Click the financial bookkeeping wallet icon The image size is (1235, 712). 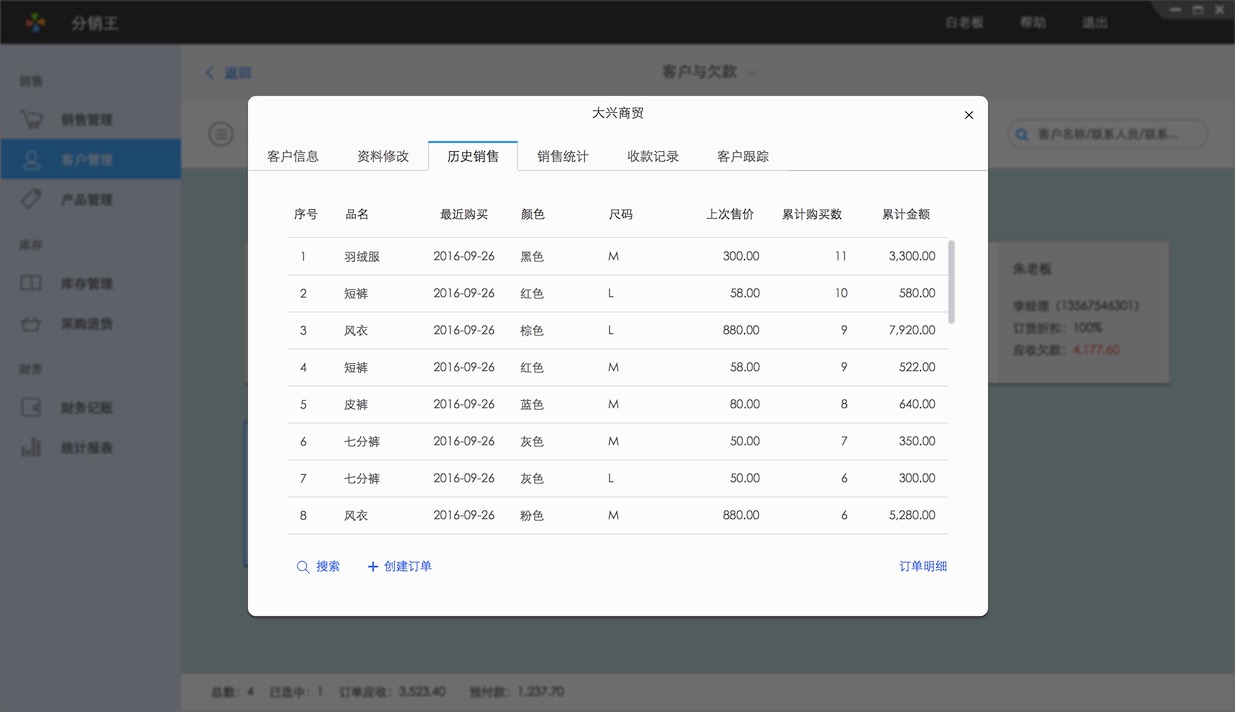(32, 408)
